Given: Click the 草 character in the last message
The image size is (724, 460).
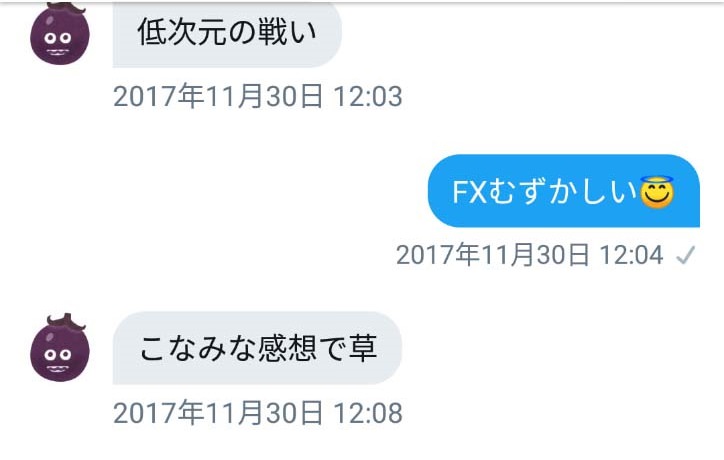Looking at the screenshot, I should point(363,348).
